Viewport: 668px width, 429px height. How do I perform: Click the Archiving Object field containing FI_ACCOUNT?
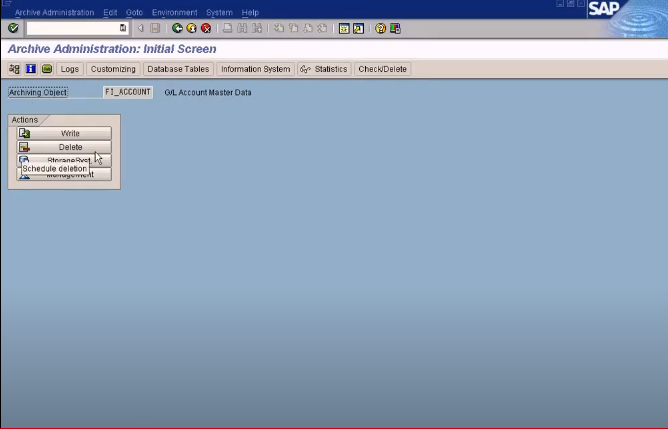point(128,92)
